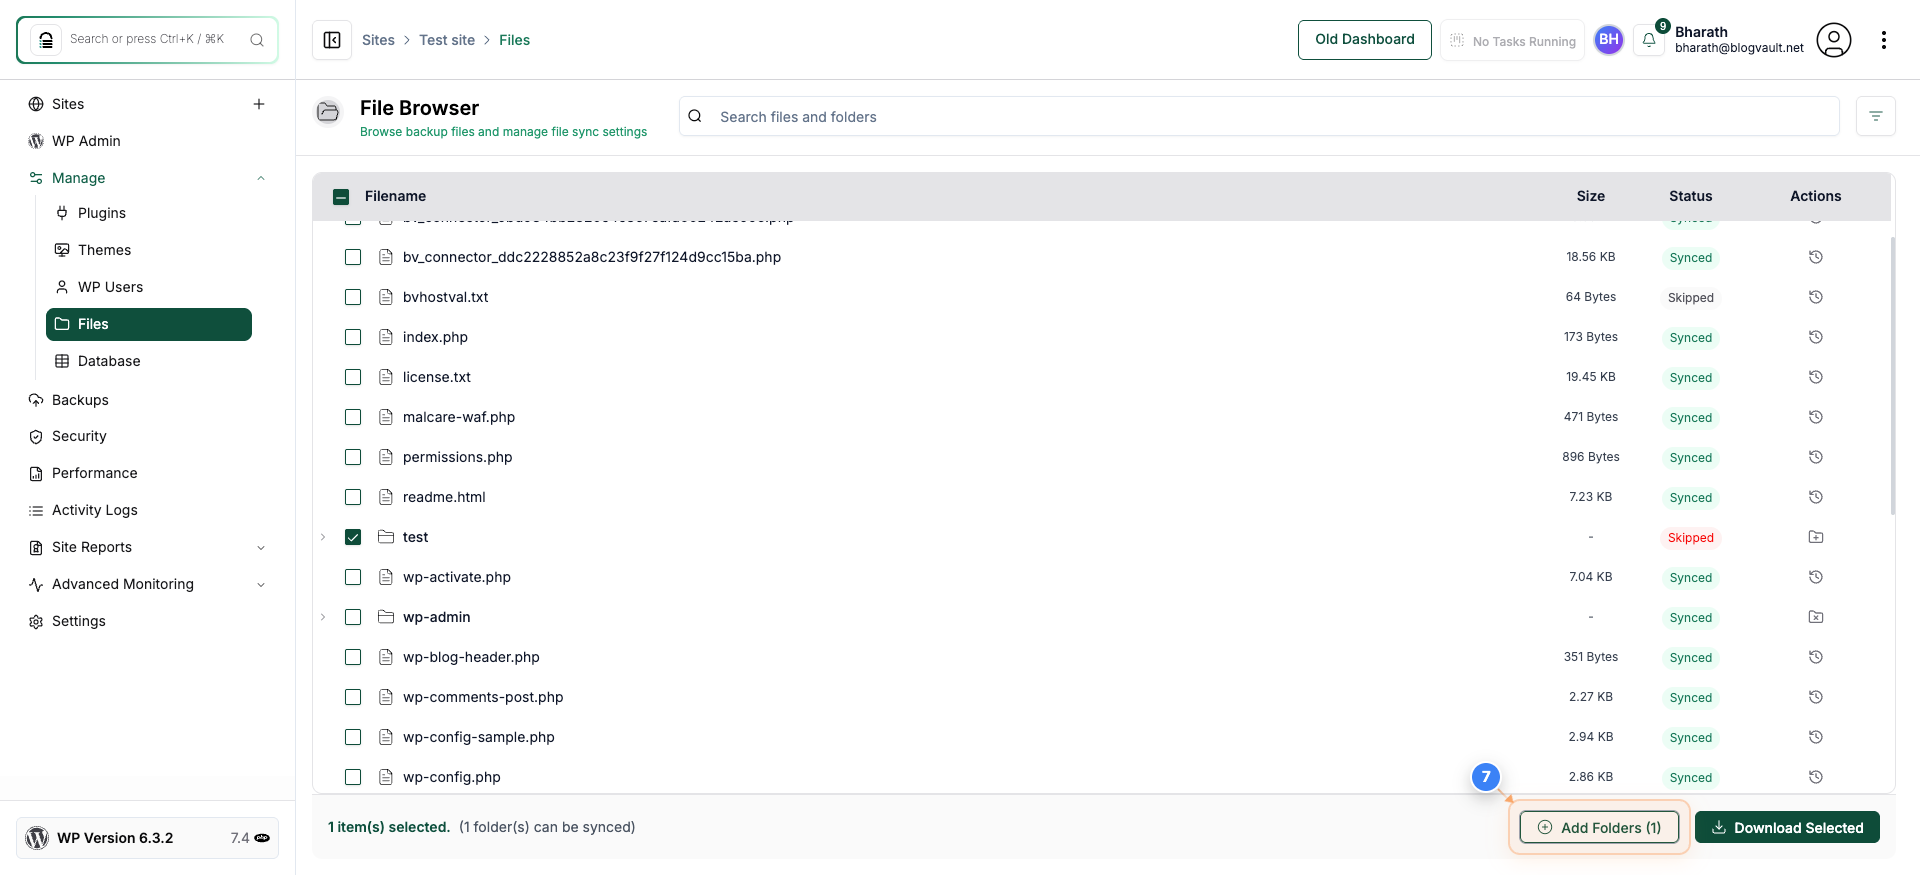View history of malcare-waf.php
1920x875 pixels.
point(1816,417)
